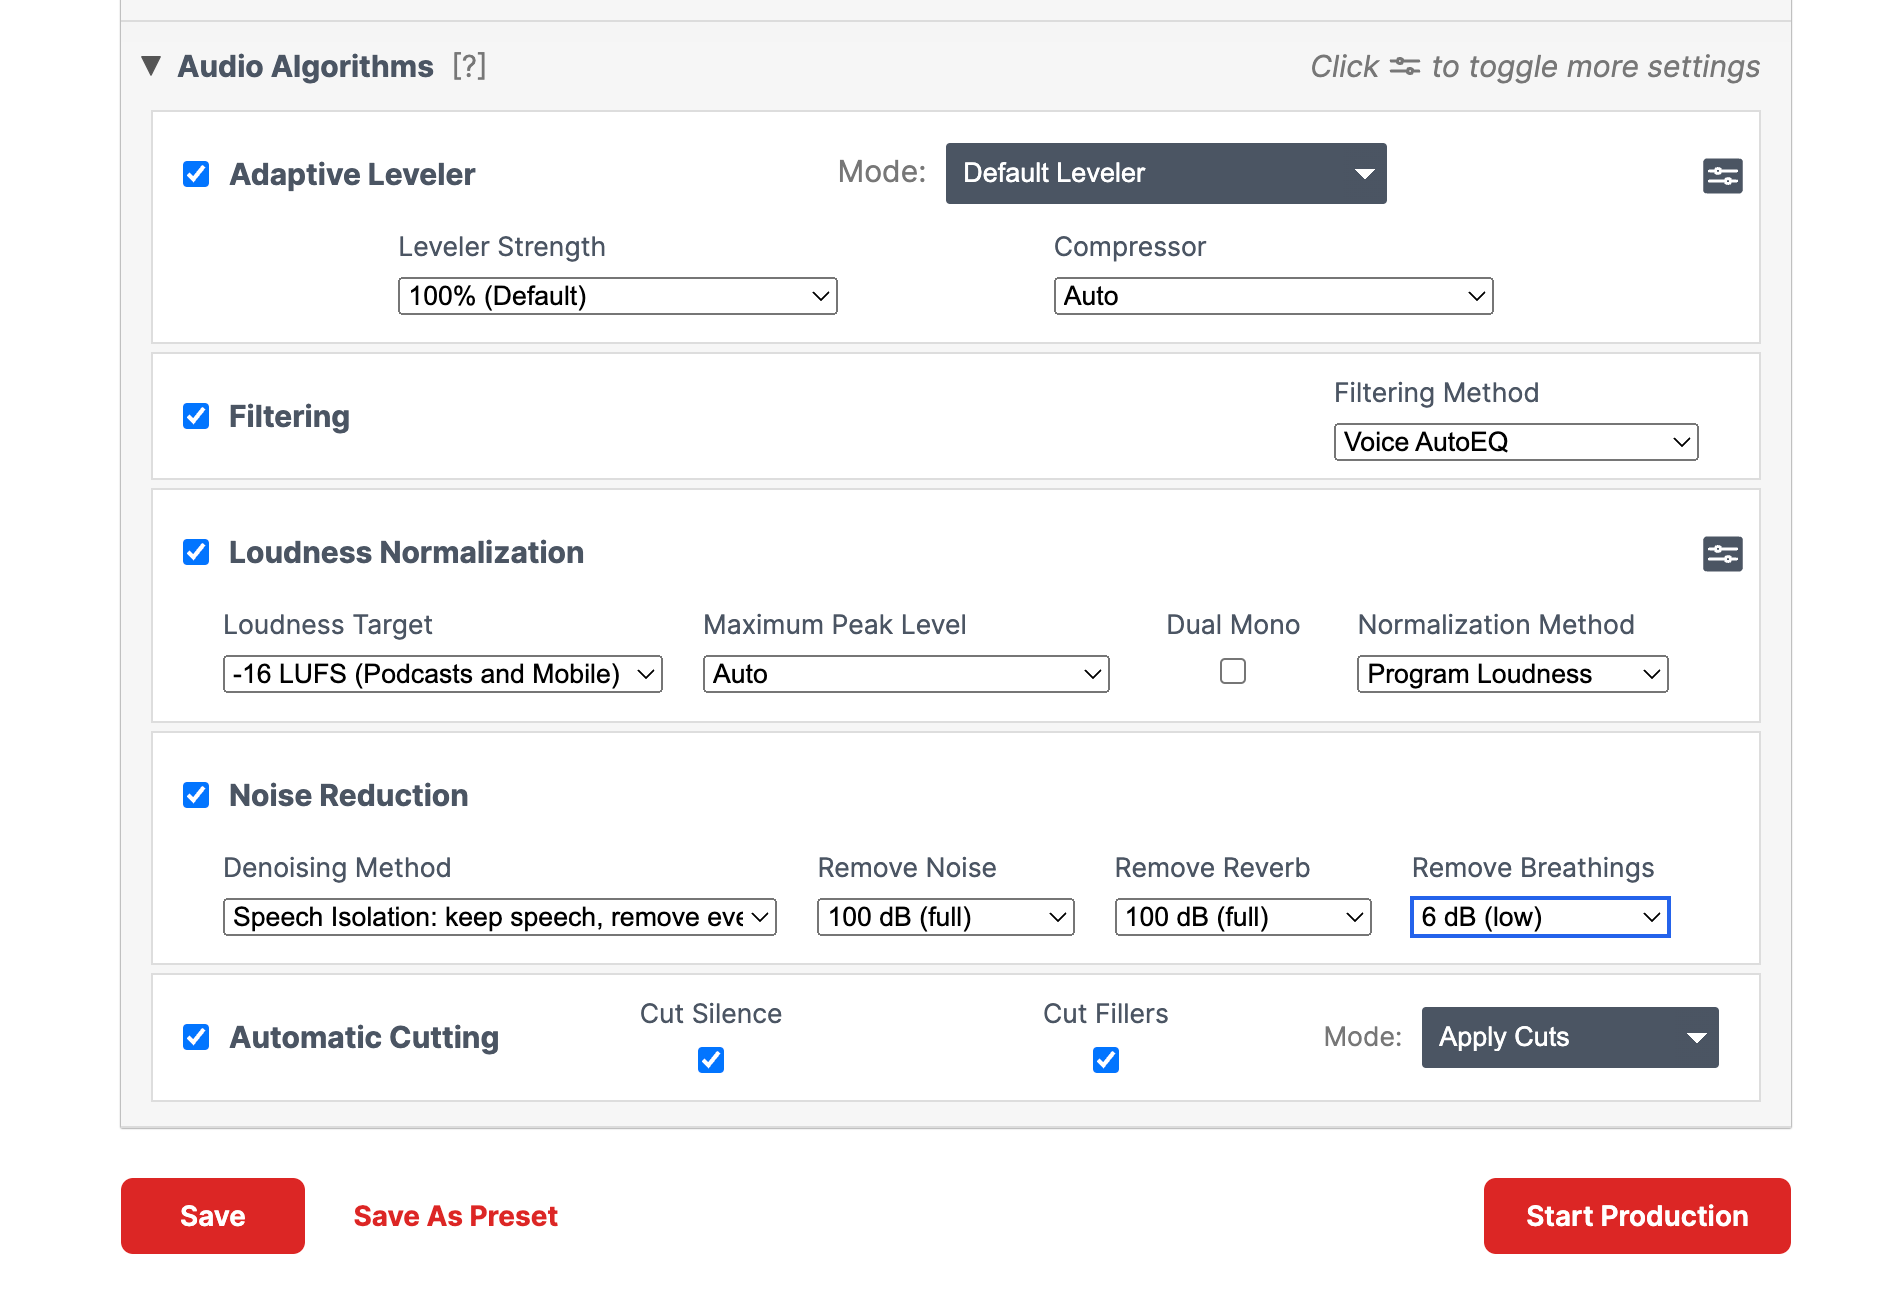Toggle Loudness Normalization advanced settings icon

(1722, 554)
